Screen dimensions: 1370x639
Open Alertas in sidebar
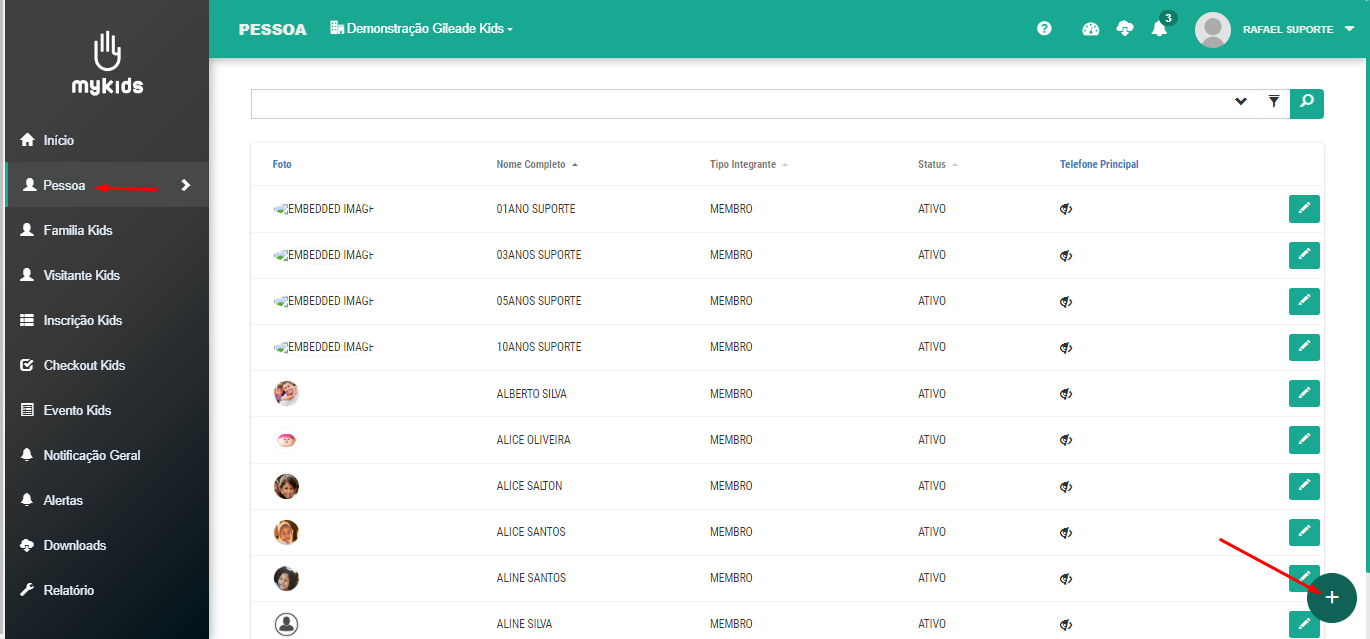pyautogui.click(x=107, y=500)
